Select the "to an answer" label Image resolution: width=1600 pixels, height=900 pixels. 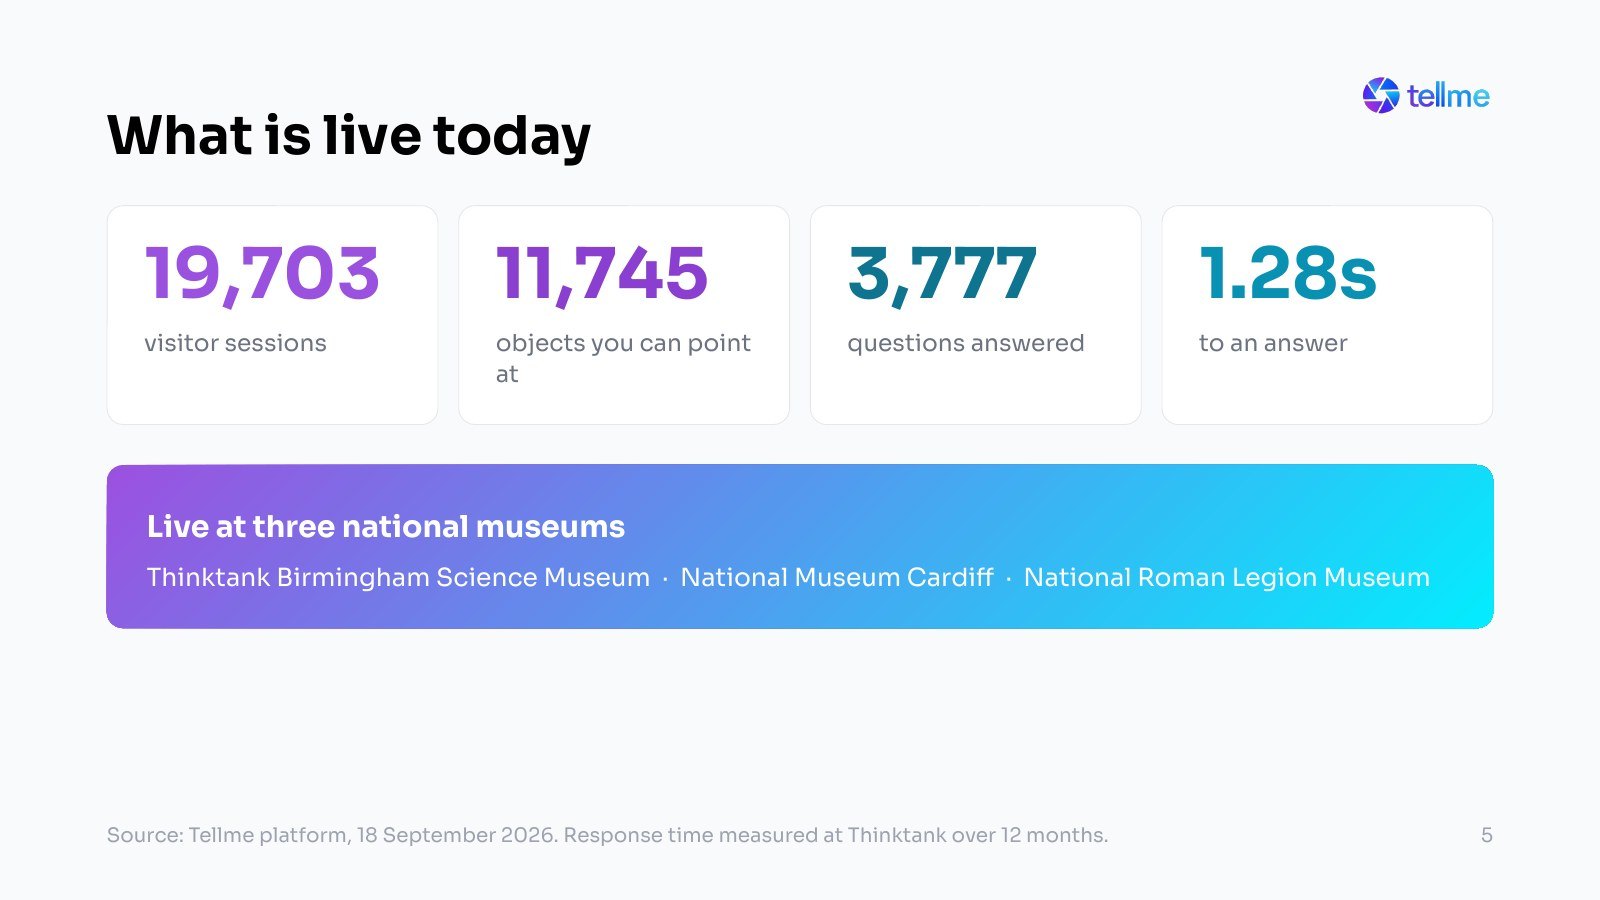1273,343
